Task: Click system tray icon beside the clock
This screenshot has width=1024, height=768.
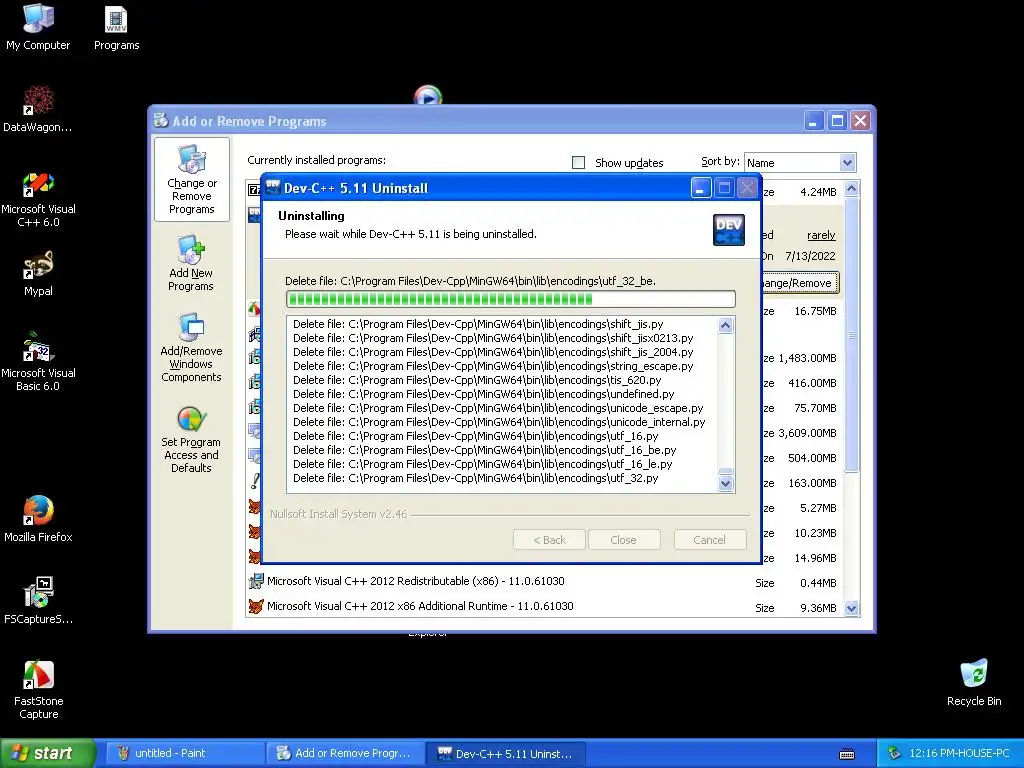Action: coord(894,753)
